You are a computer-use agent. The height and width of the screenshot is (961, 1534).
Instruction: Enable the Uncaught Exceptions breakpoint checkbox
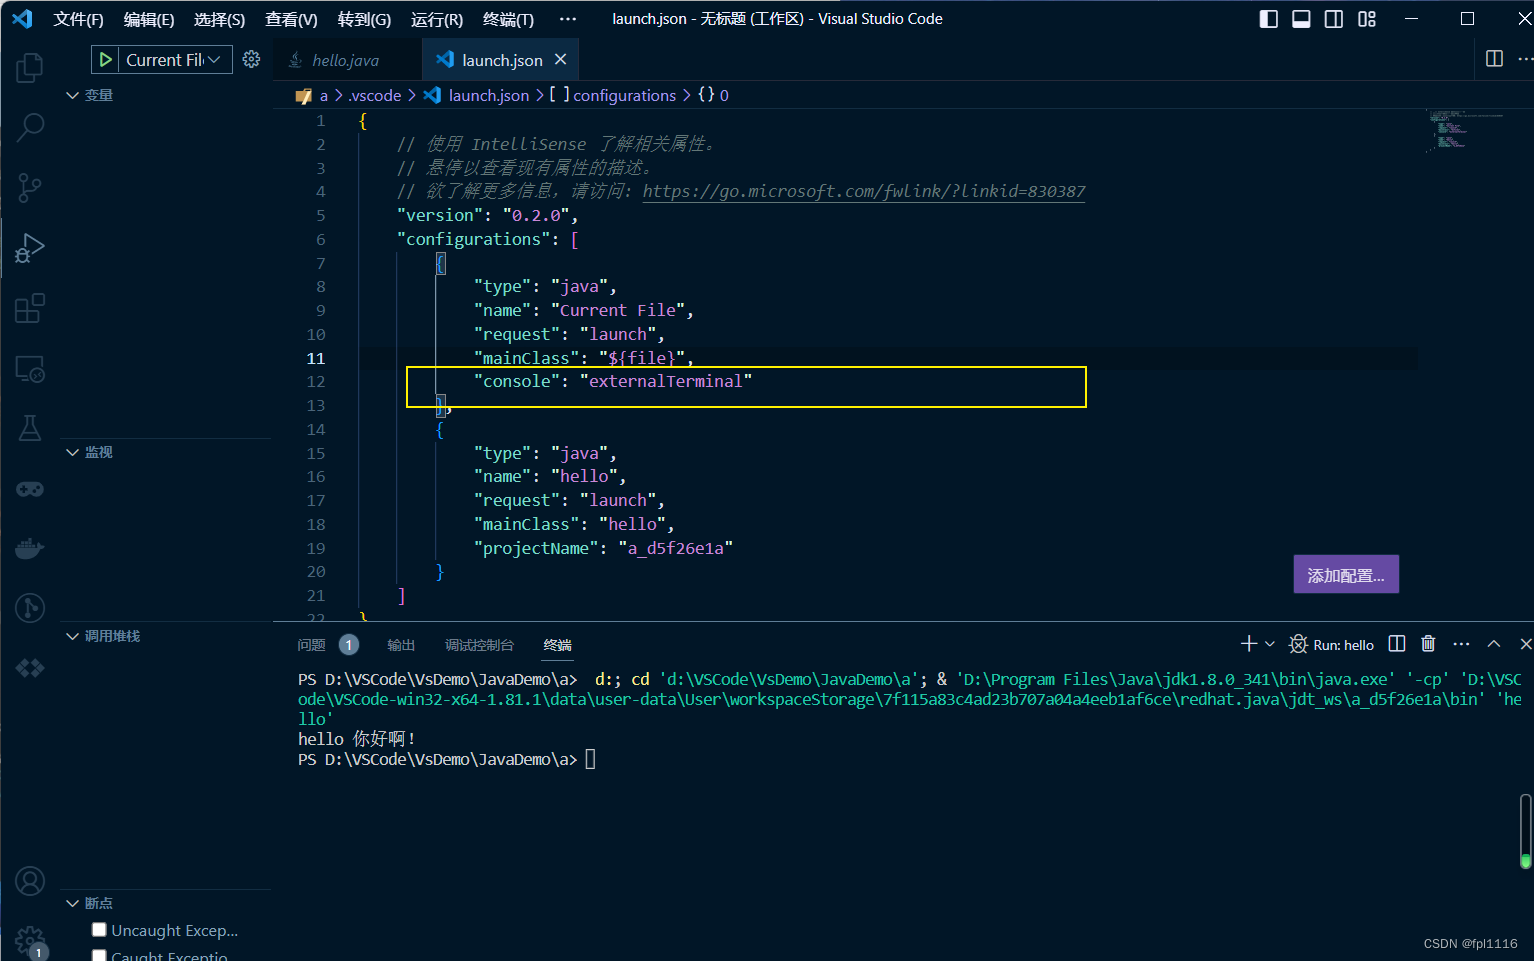click(x=99, y=929)
